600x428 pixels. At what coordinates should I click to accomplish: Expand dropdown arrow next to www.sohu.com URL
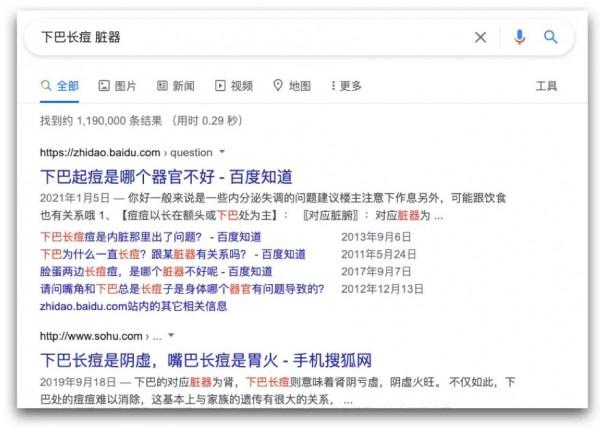click(x=171, y=335)
